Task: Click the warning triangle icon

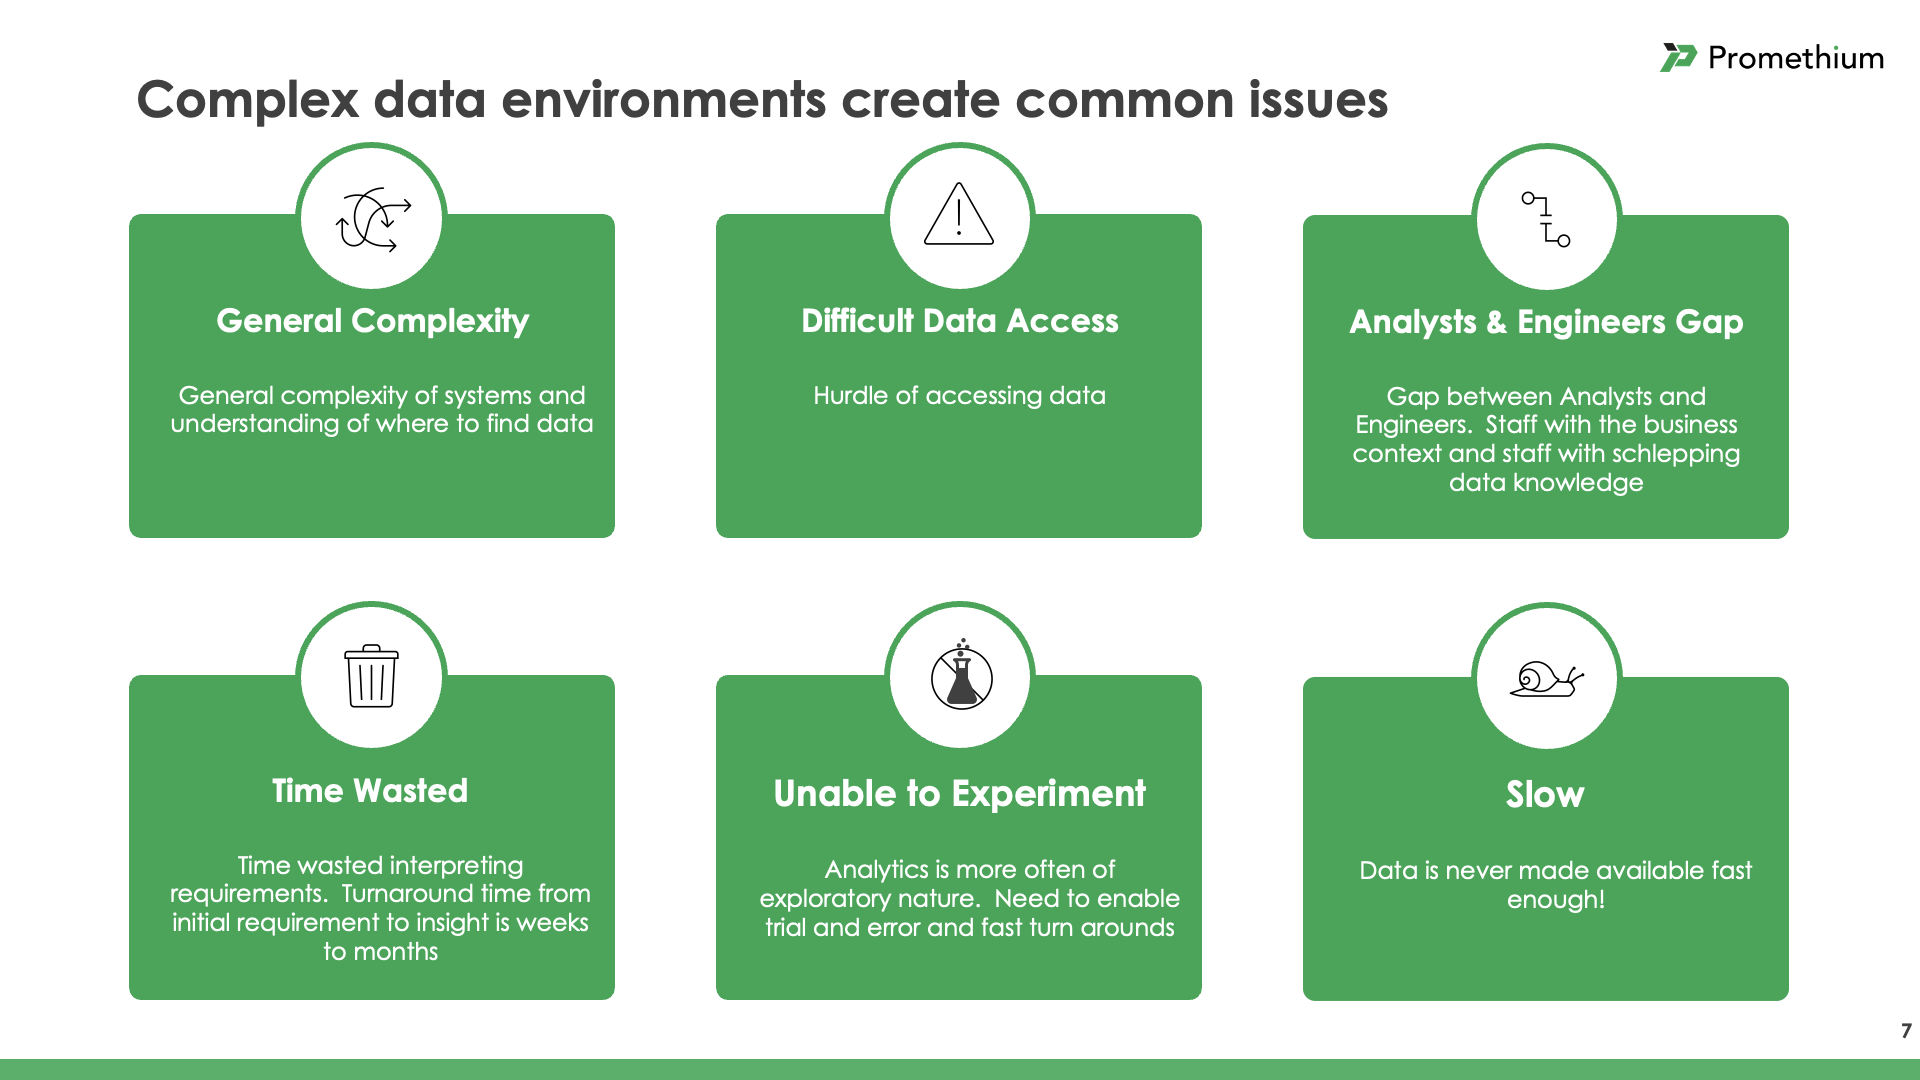Action: pos(959,214)
